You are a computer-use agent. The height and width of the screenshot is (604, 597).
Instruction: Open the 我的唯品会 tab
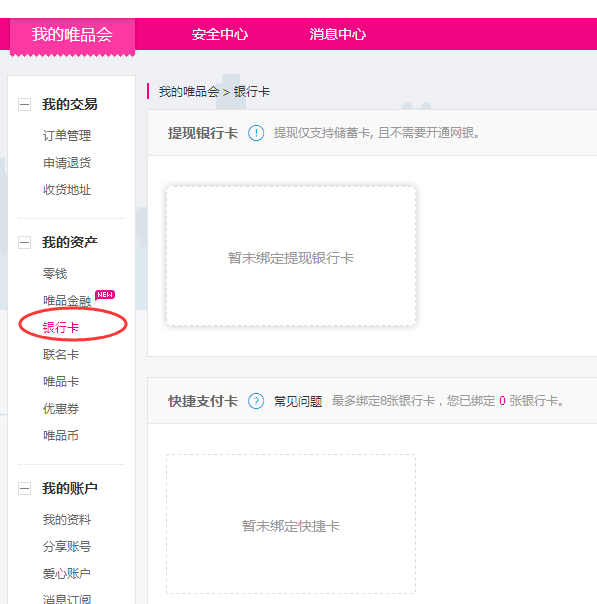tap(72, 35)
